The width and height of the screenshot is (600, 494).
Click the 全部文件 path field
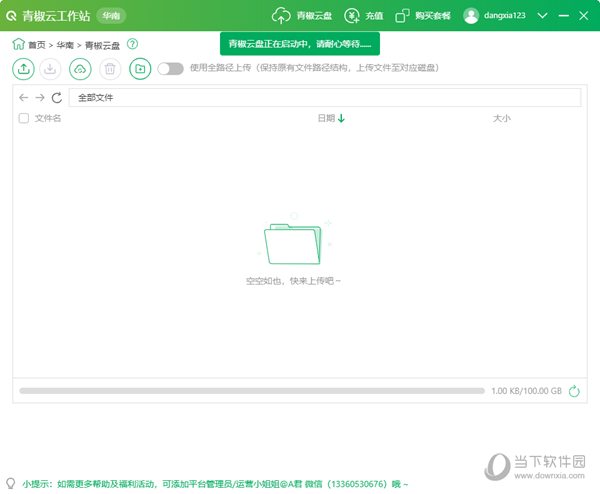tap(325, 98)
